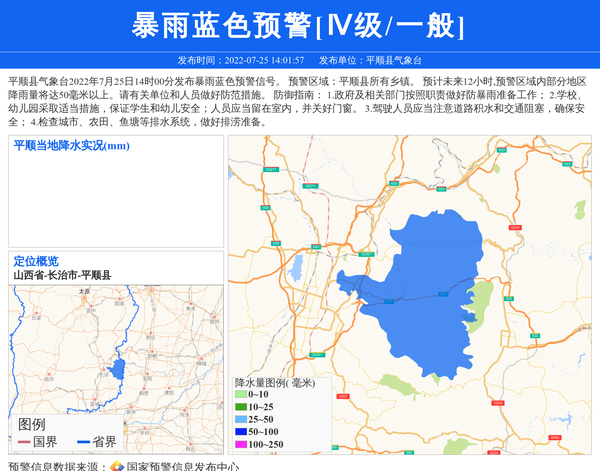
Task: Click the green area east of warning zone
Action: (x=482, y=300)
